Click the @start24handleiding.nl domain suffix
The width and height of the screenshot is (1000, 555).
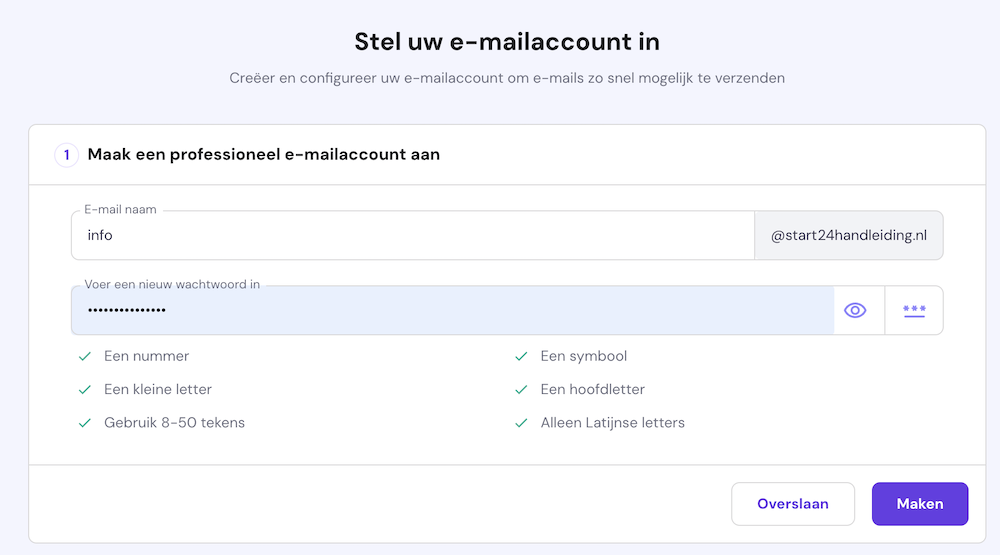849,236
